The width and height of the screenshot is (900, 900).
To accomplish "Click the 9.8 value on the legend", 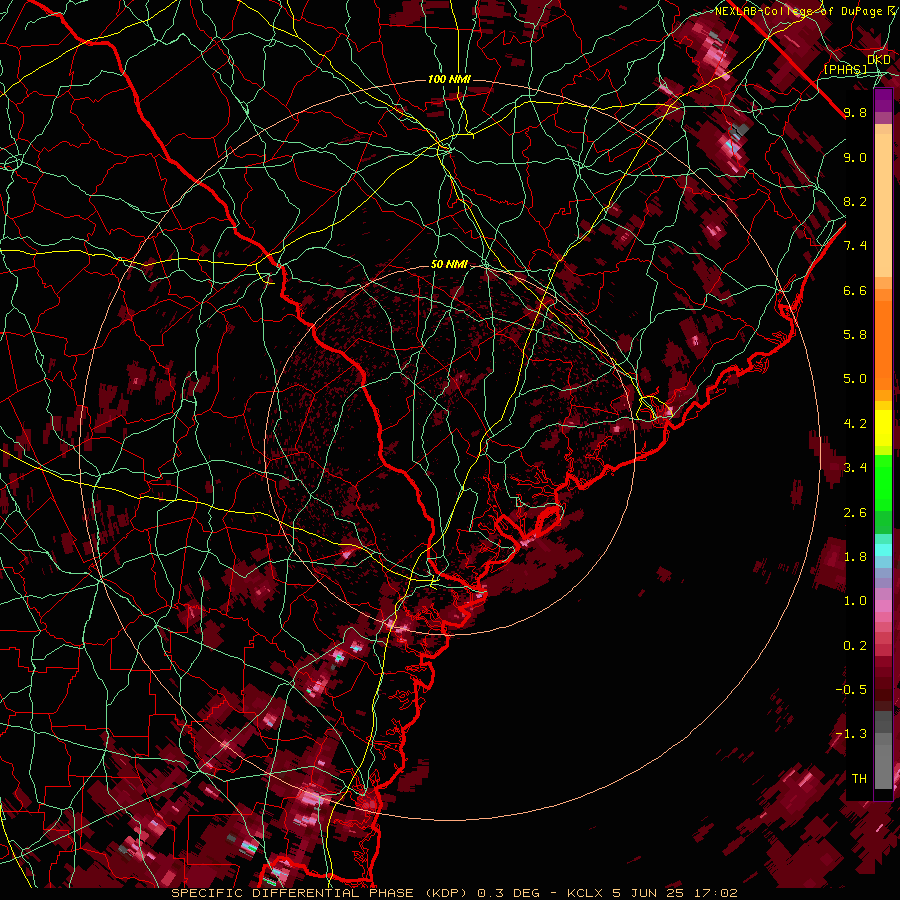I will pos(855,112).
